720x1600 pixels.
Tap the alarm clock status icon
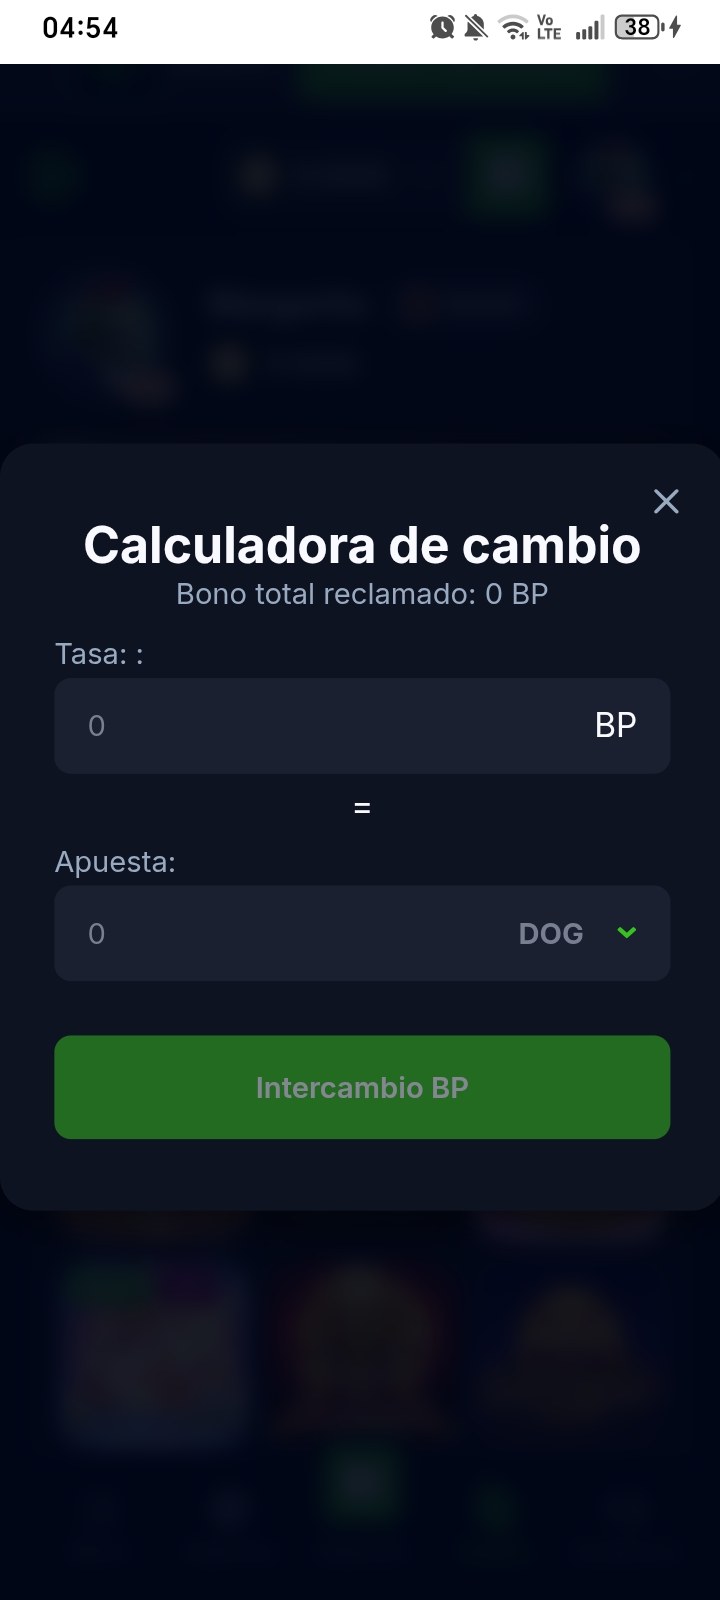[442, 27]
